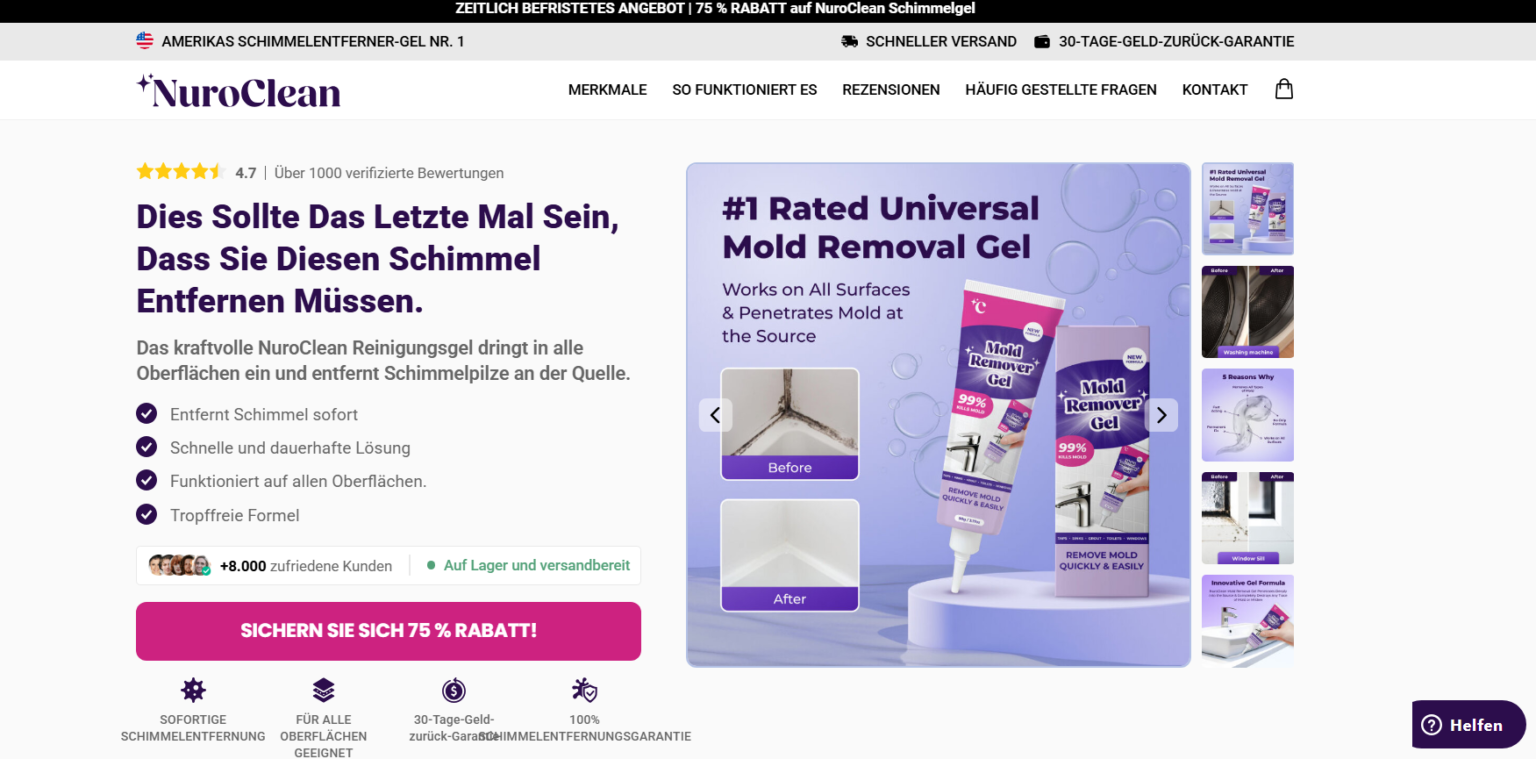This screenshot has height=759, width=1536.
Task: Click the US flag icon
Action: [x=145, y=41]
